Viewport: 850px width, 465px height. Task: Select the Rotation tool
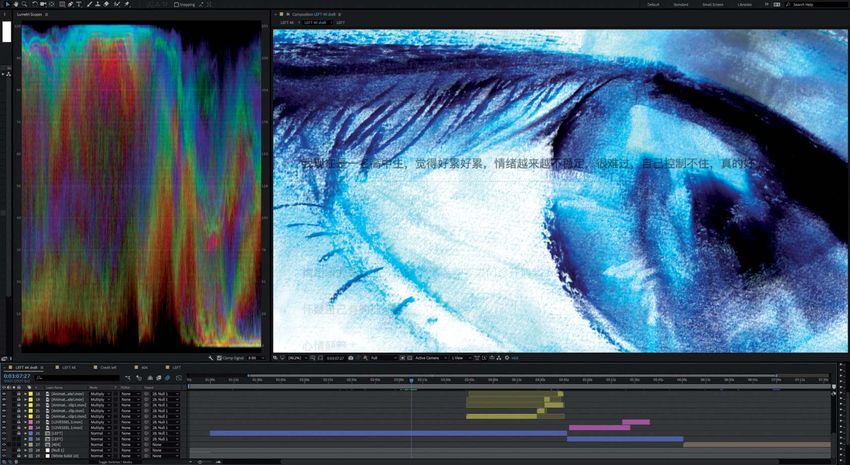click(35, 4)
